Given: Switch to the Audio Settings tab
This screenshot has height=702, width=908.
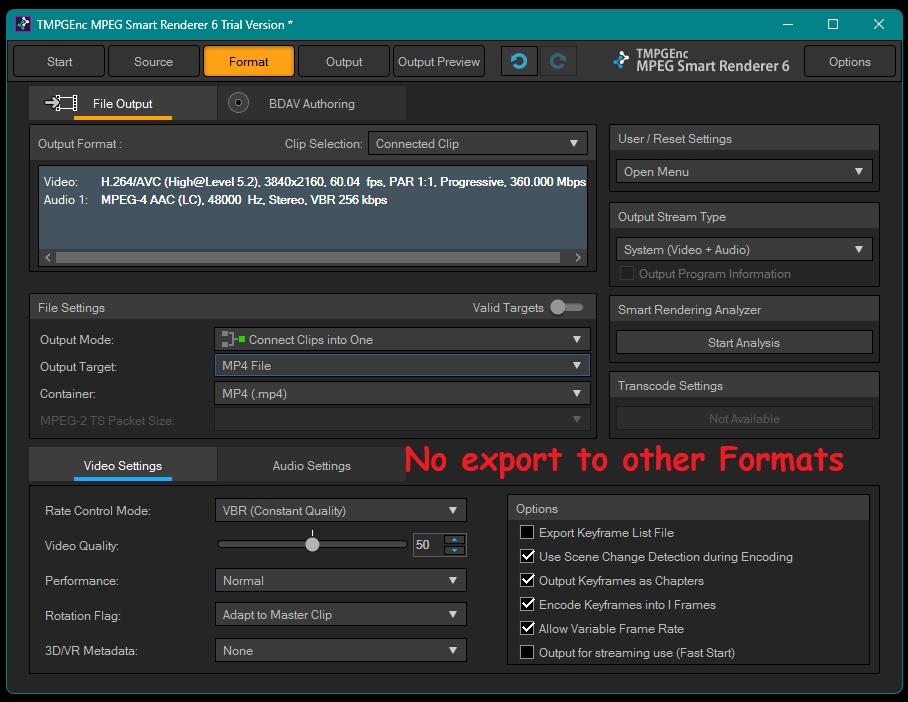Looking at the screenshot, I should 312,466.
